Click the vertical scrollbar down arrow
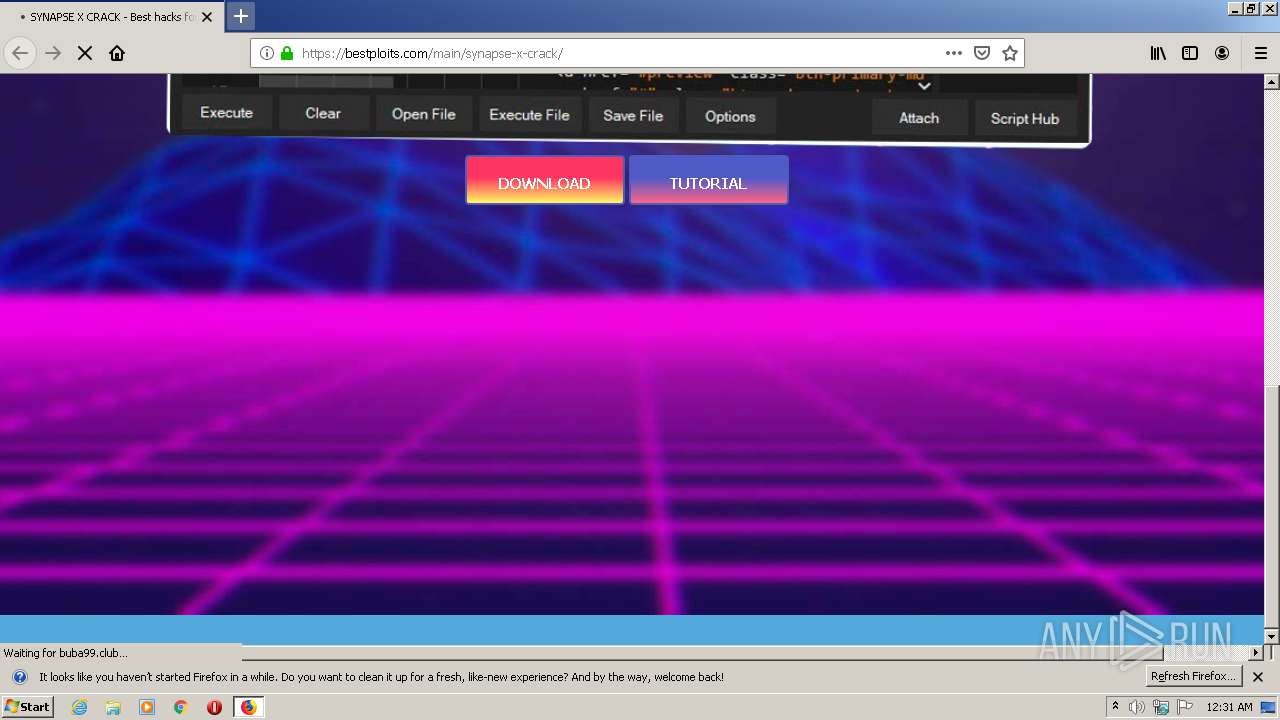Image resolution: width=1280 pixels, height=720 pixels. coord(1271,636)
